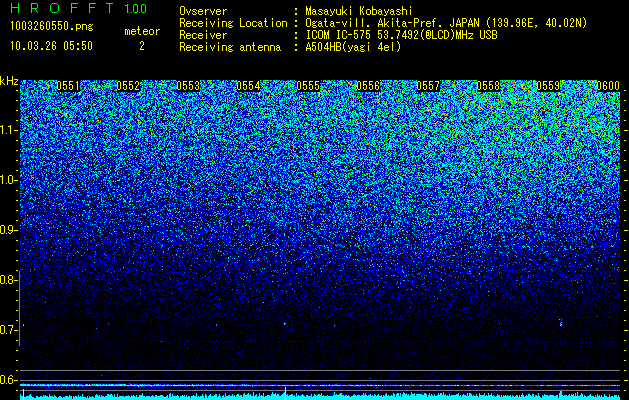Click the "Receiver" field label

click(x=203, y=35)
